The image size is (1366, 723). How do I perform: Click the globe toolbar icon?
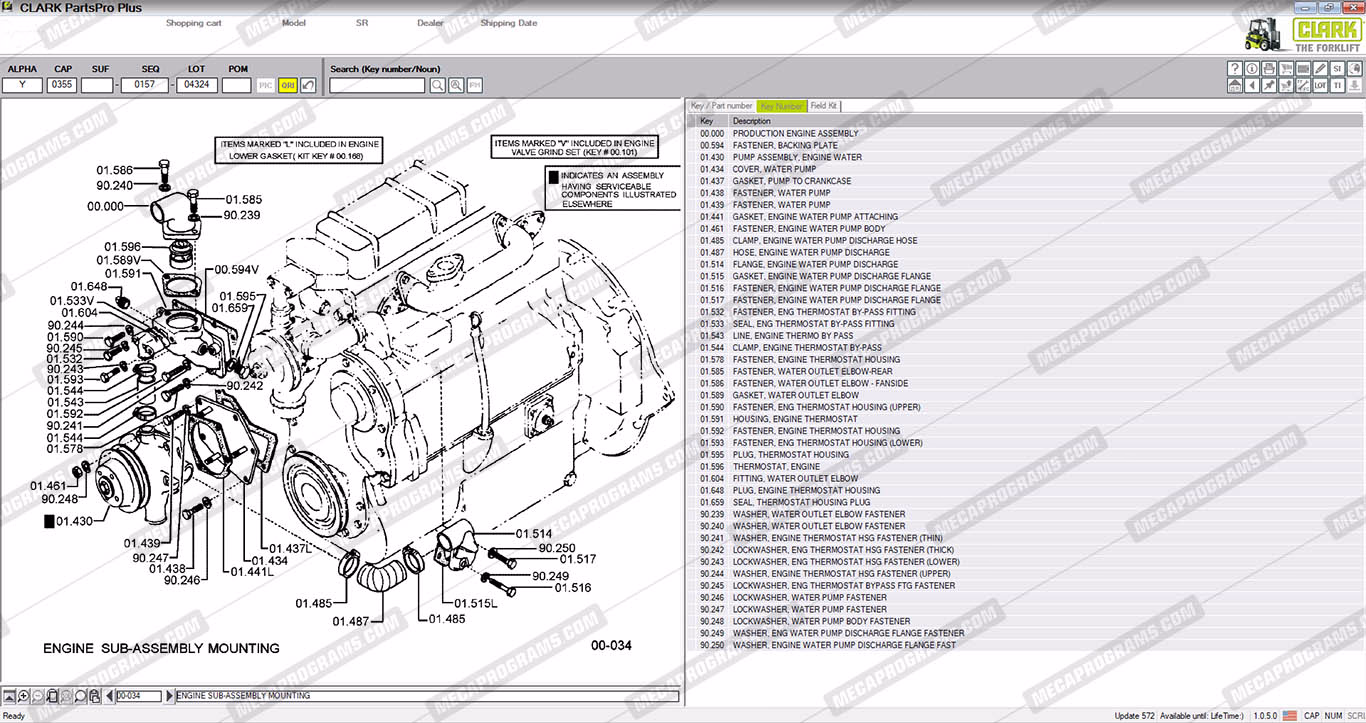(x=1354, y=69)
